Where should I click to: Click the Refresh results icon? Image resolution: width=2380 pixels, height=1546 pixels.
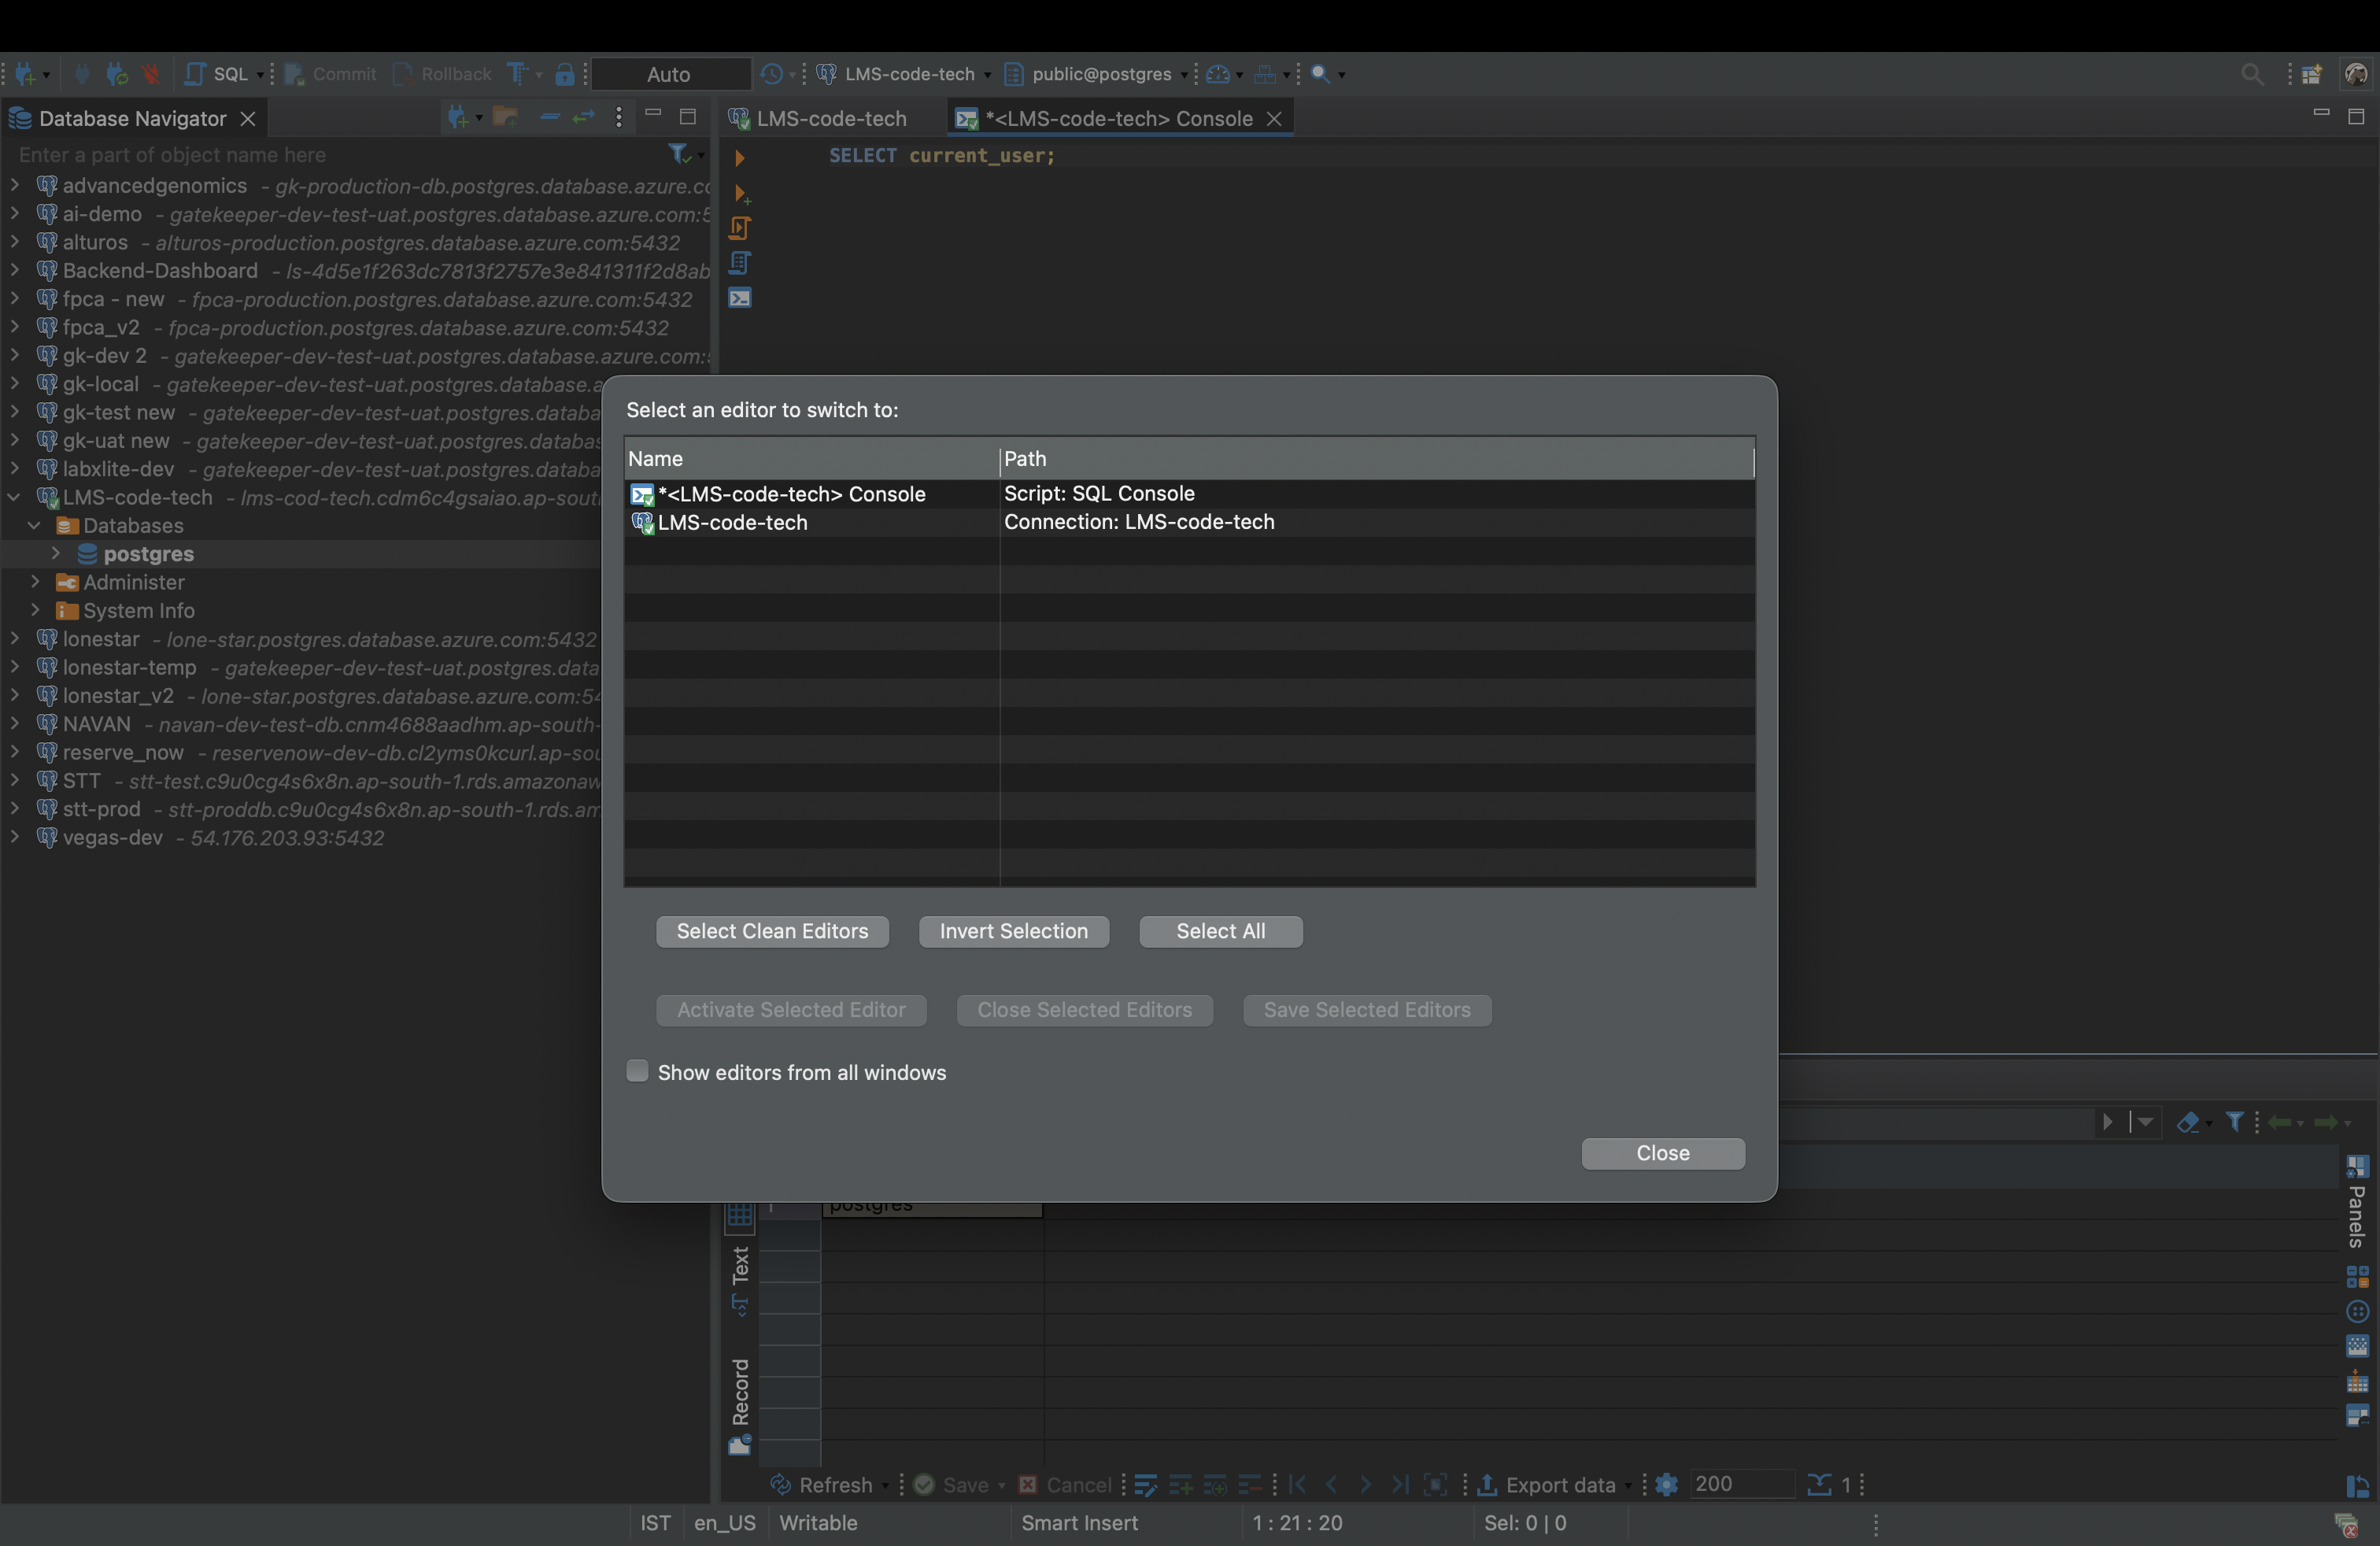pyautogui.click(x=781, y=1485)
